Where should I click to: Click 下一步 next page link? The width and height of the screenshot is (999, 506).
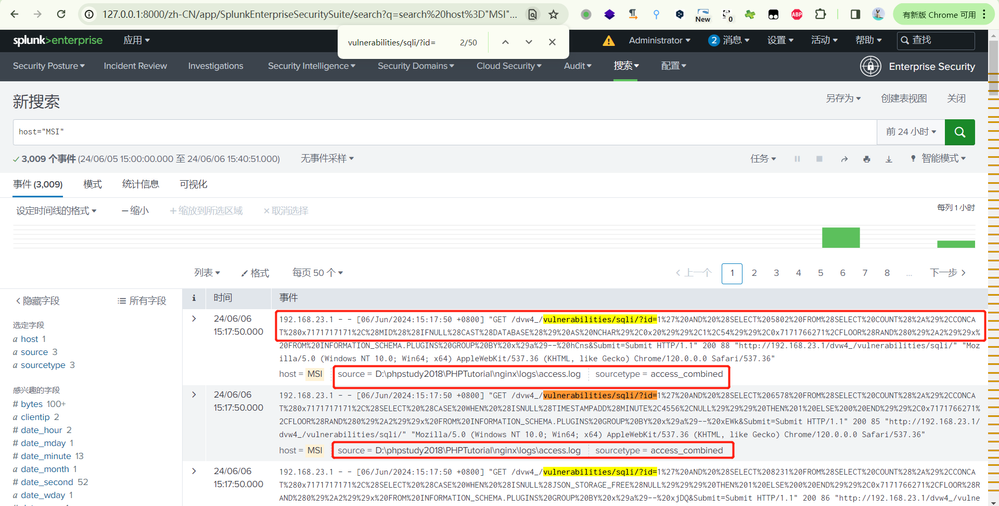click(948, 273)
